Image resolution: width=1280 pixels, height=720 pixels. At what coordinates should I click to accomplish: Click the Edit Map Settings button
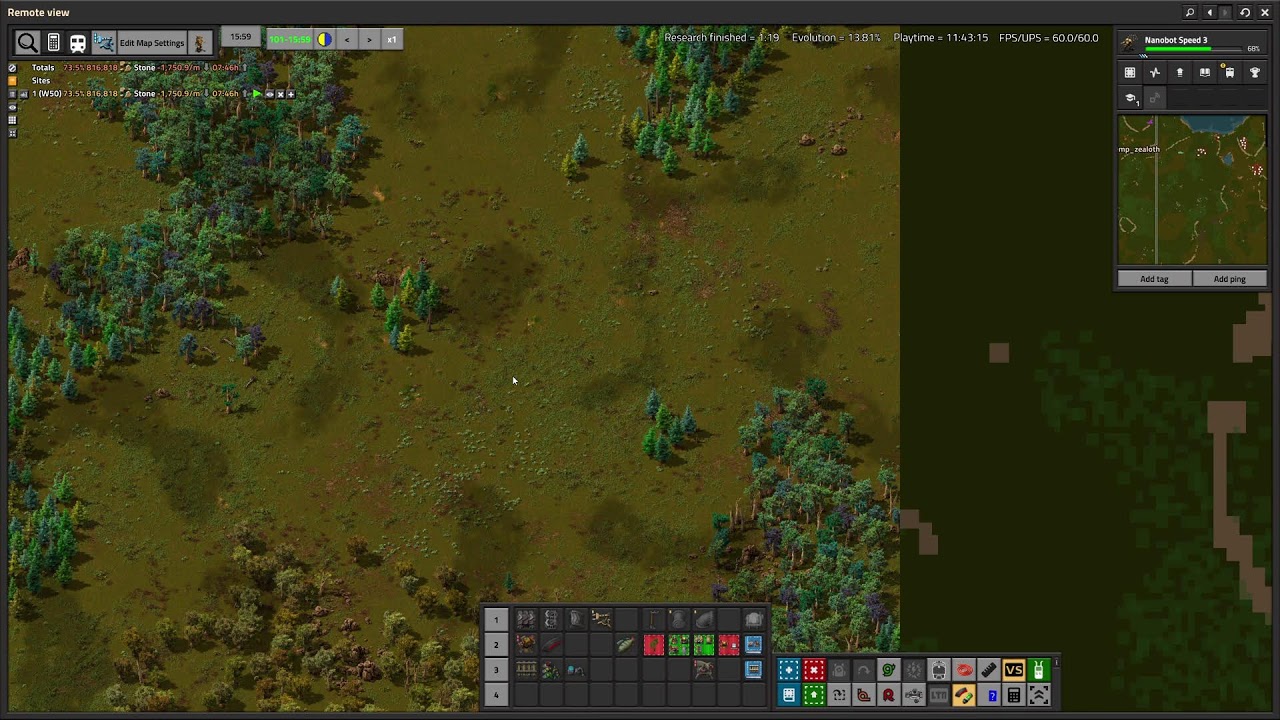point(152,43)
